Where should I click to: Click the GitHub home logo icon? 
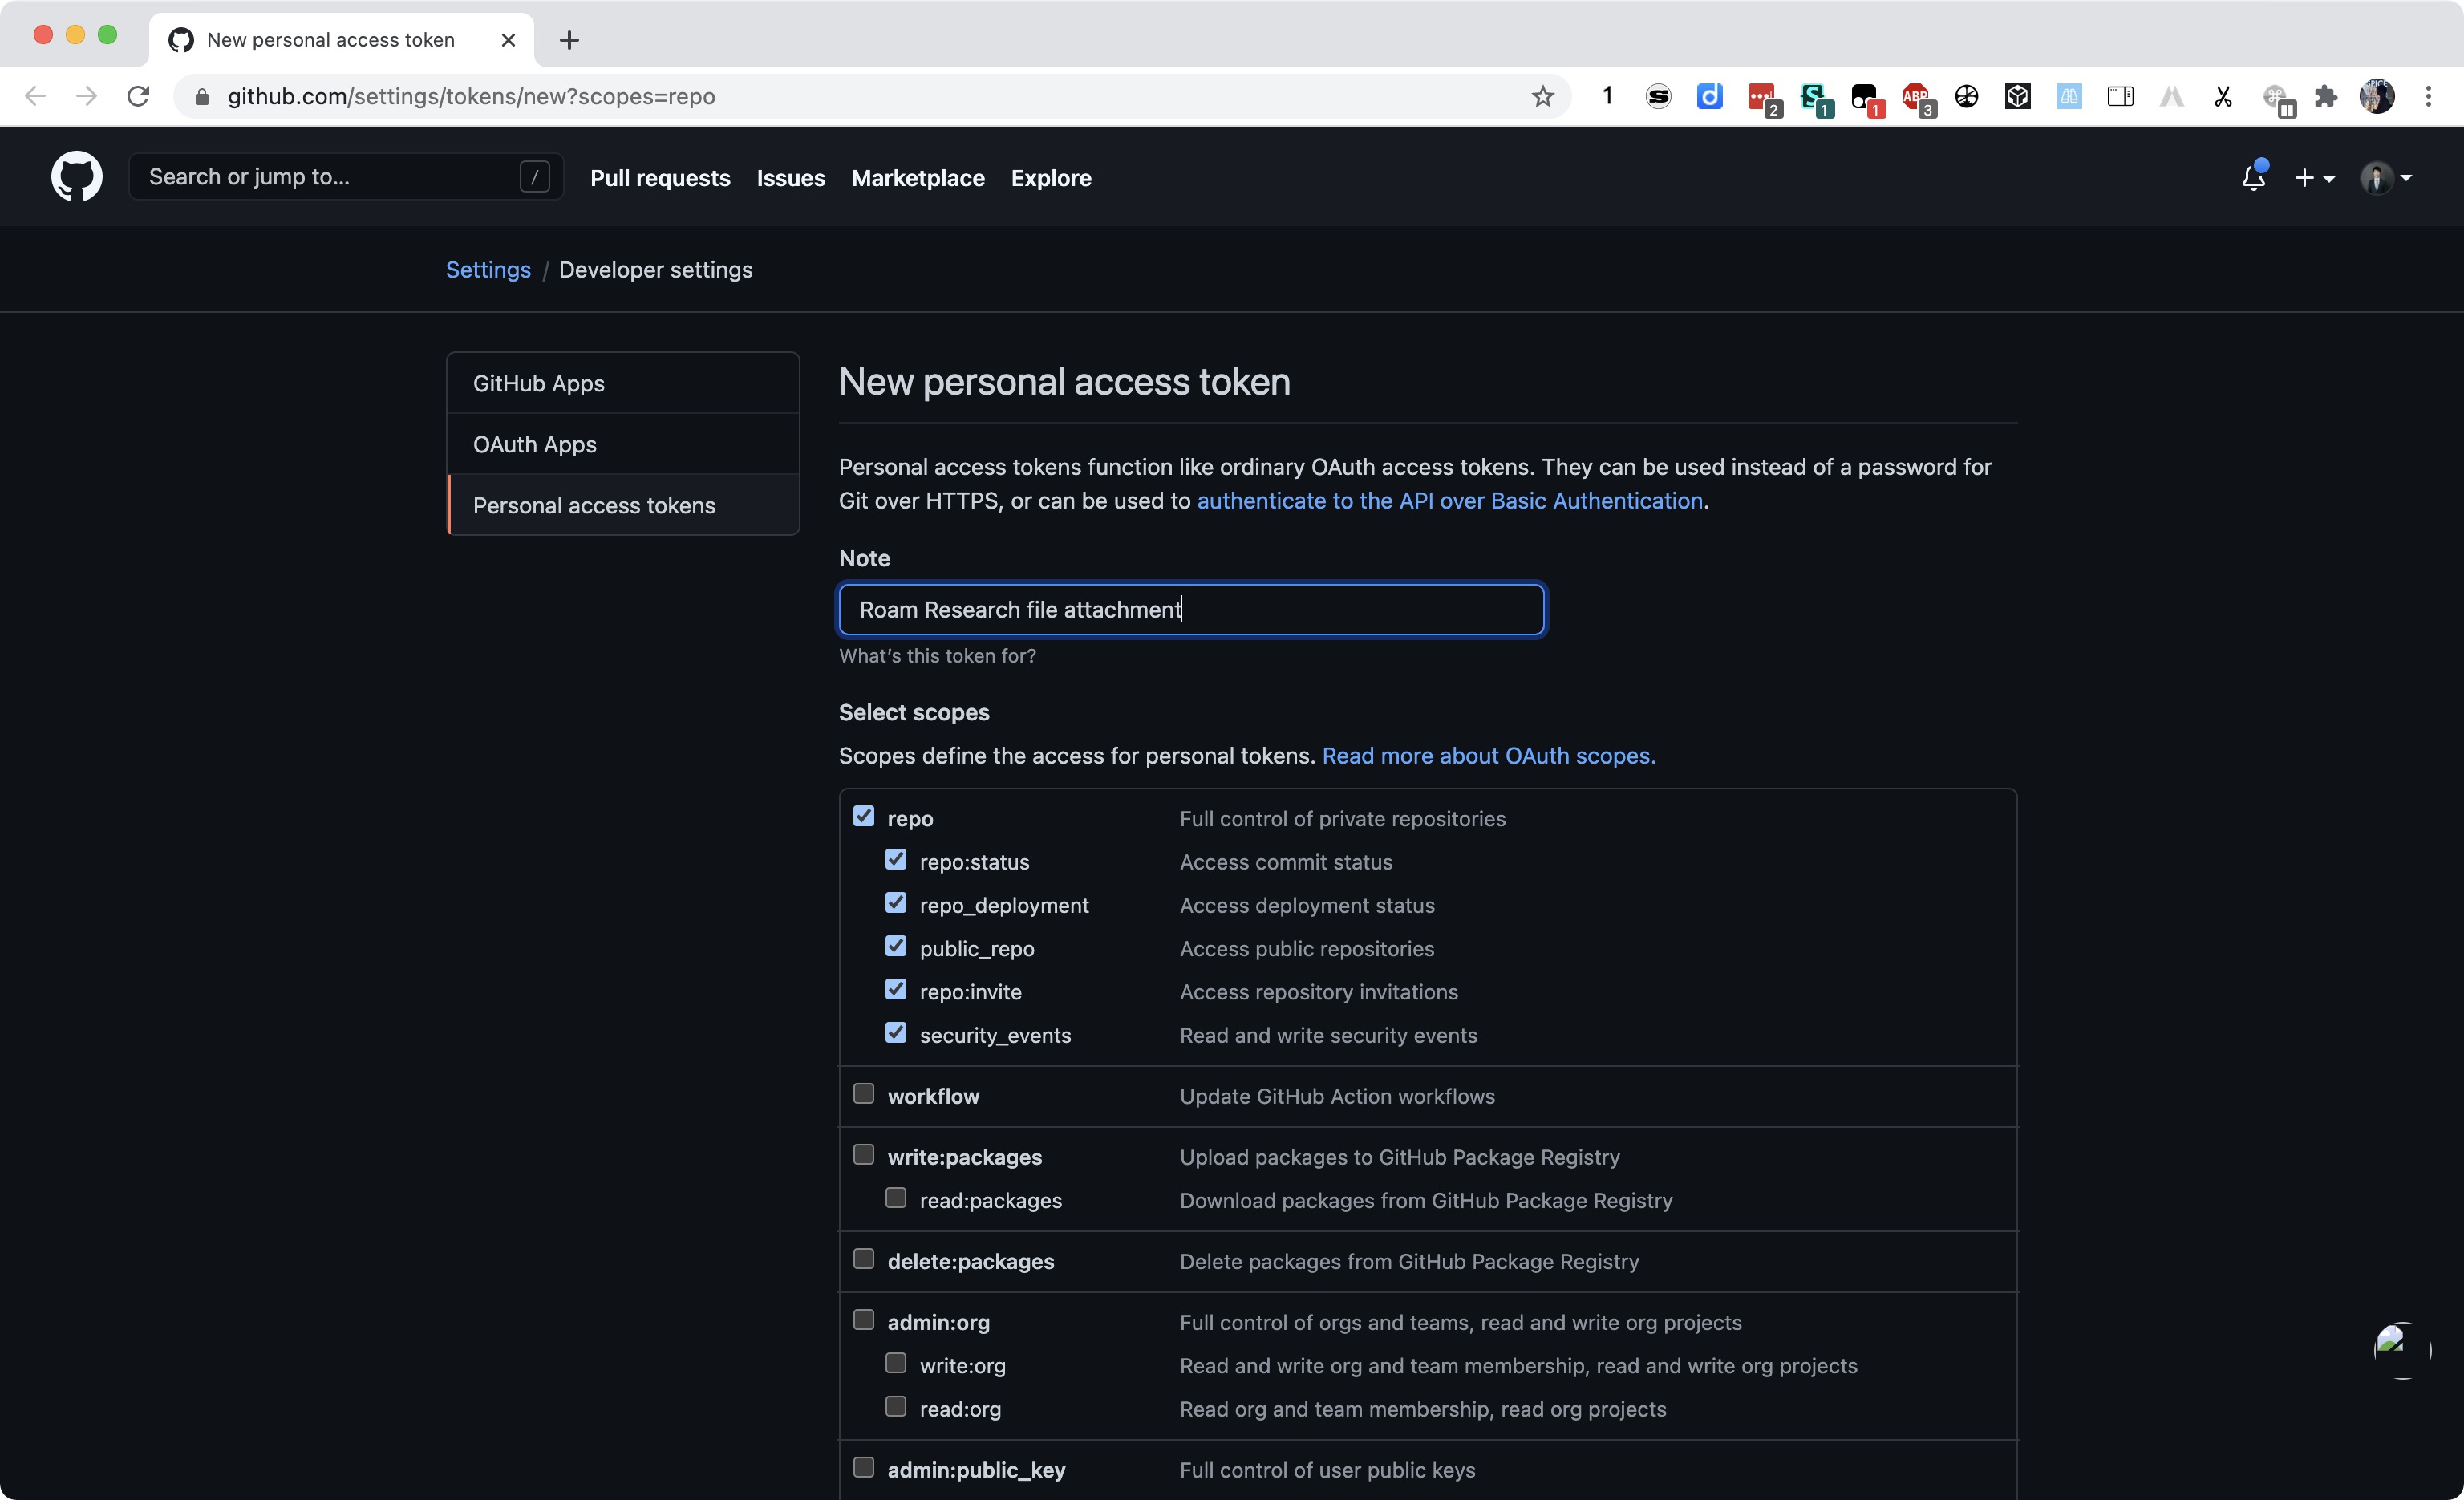click(75, 176)
